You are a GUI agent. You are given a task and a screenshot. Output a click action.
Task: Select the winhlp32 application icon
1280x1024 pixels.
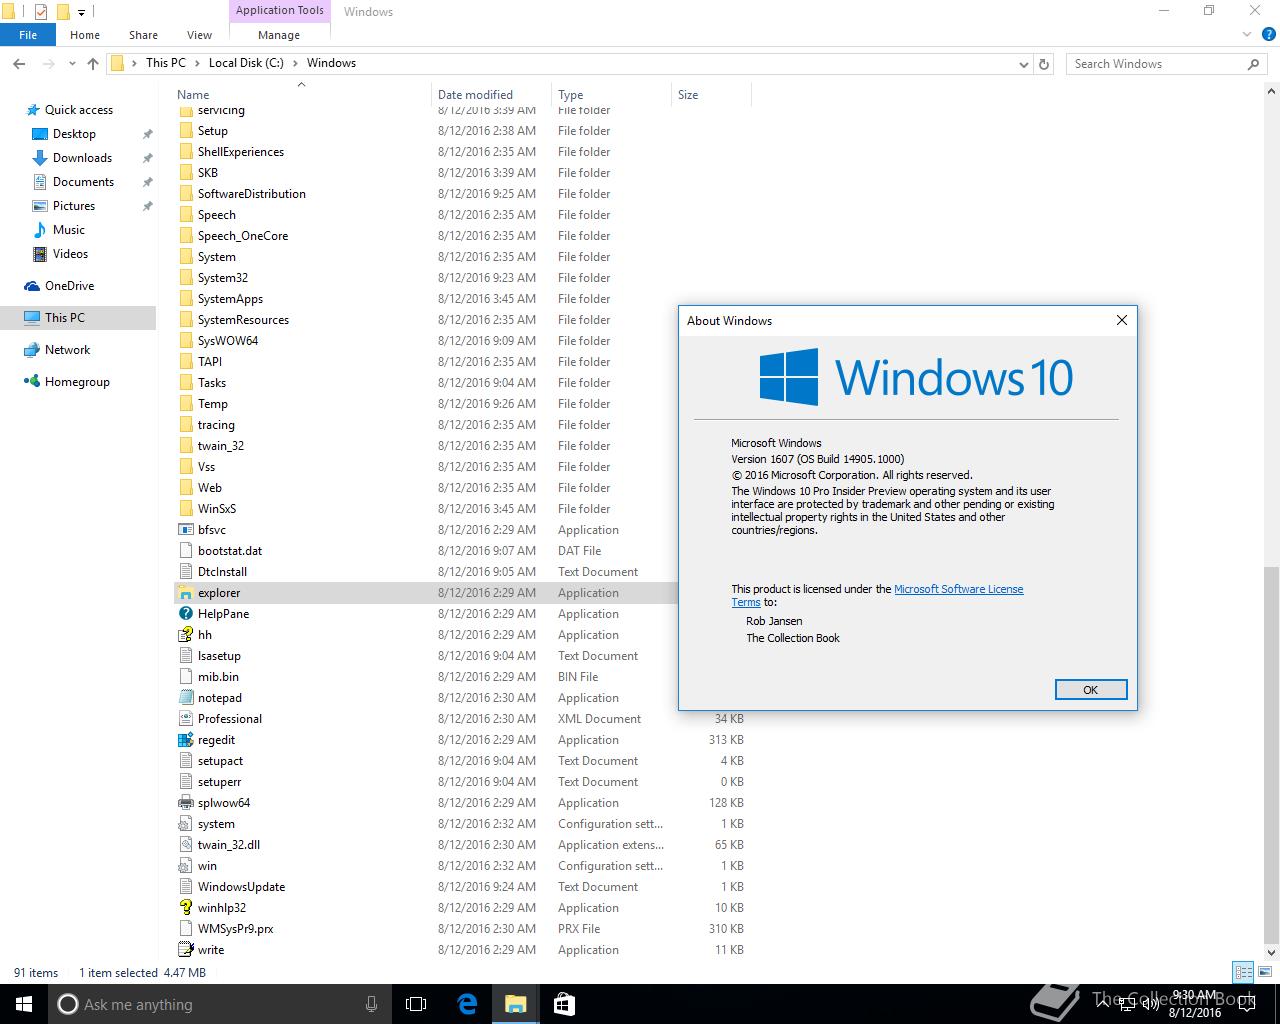185,908
